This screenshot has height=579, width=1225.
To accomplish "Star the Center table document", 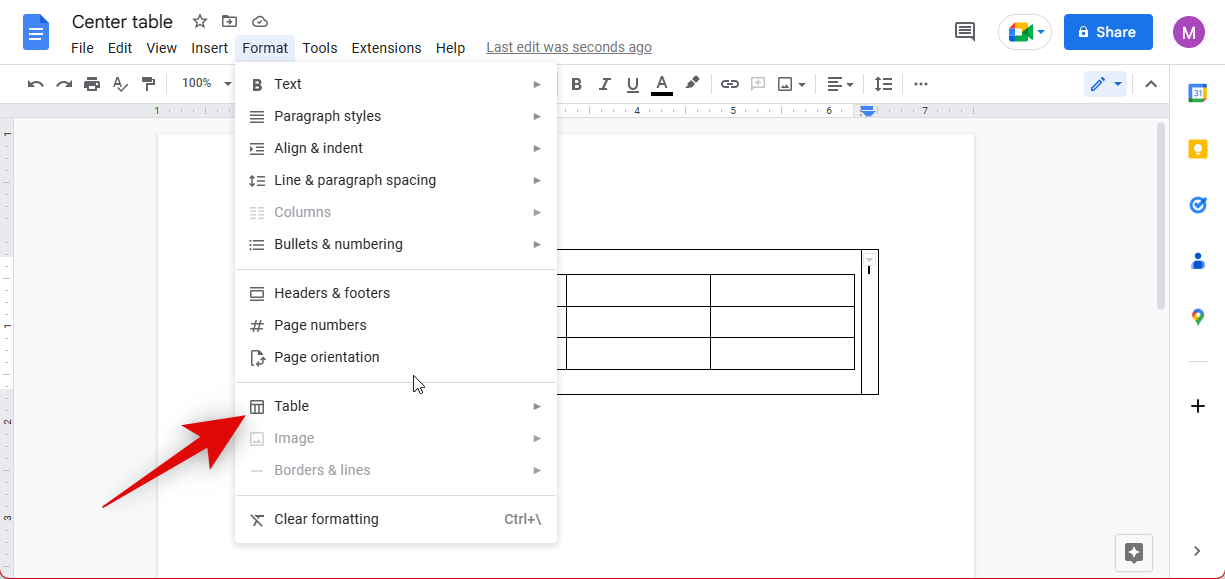I will [200, 22].
